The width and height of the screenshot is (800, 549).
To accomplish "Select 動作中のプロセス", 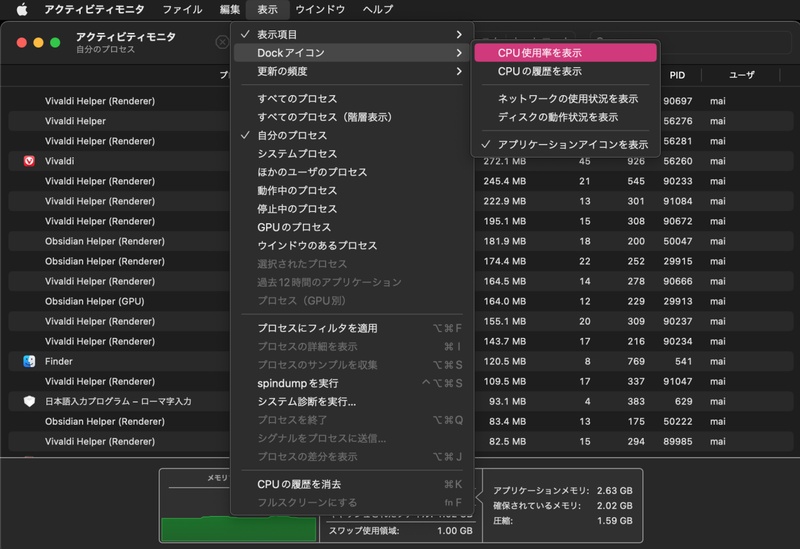I will 352,190.
